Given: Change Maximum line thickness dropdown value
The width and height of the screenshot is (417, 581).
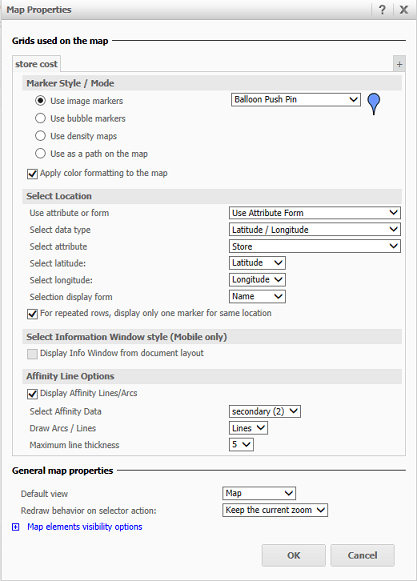Looking at the screenshot, I should pos(241,444).
